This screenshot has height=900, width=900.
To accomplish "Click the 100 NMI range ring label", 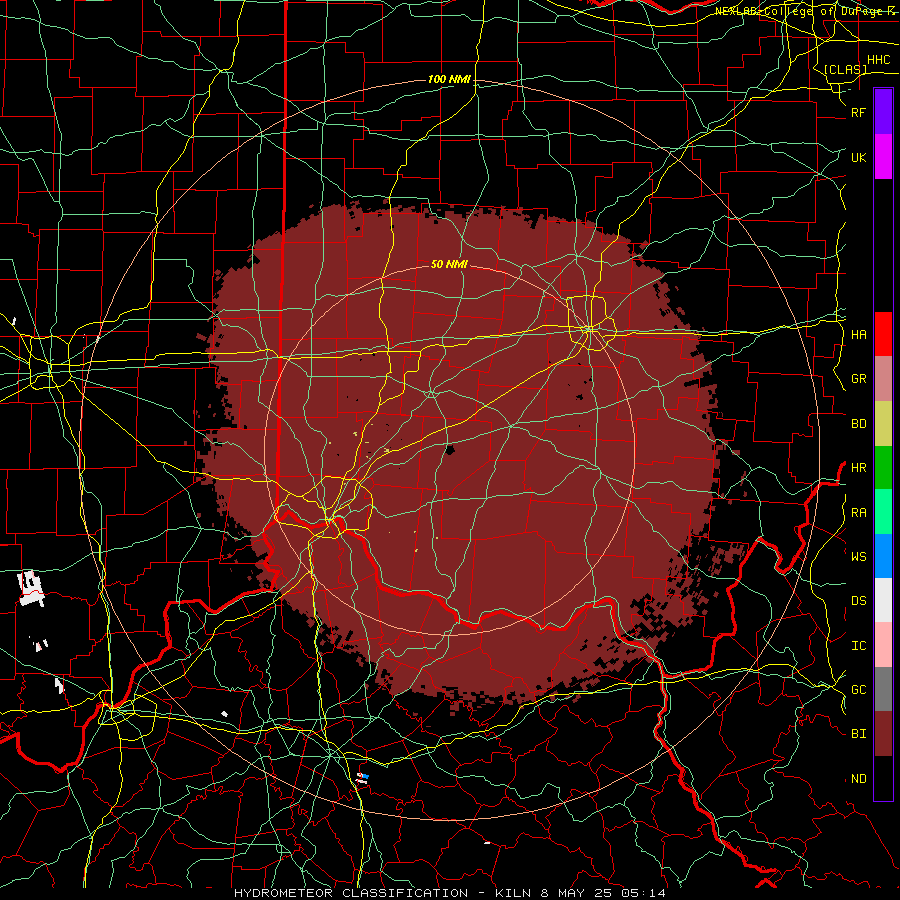I will [x=449, y=79].
